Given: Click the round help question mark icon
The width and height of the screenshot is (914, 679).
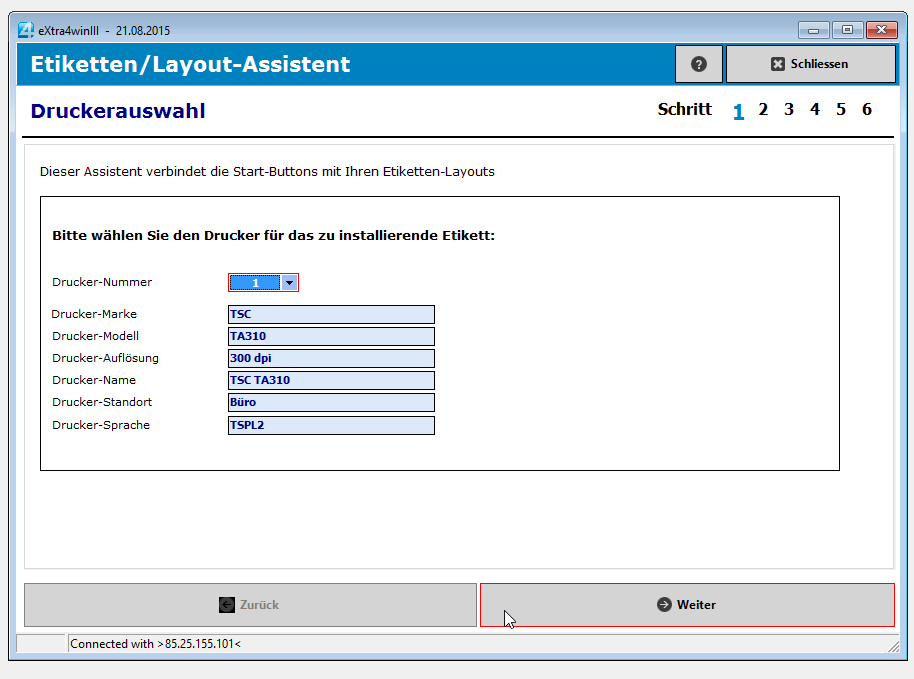Looking at the screenshot, I should 698,63.
